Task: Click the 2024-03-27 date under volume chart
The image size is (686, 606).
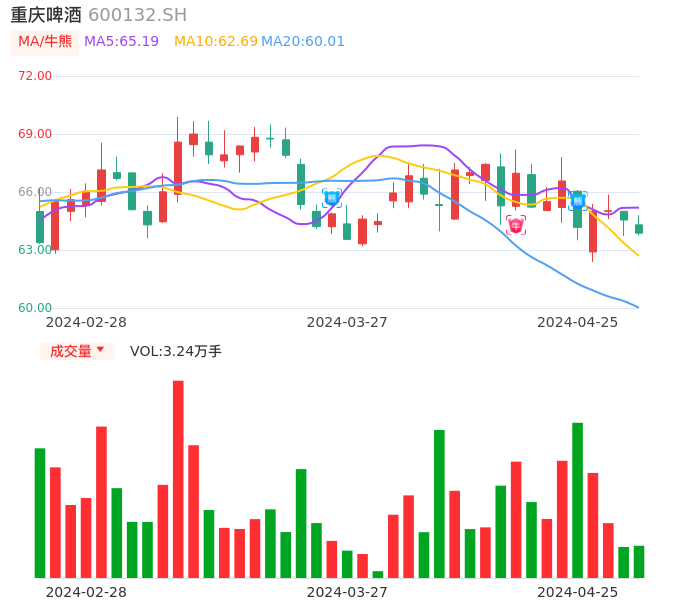Action: pos(347,592)
